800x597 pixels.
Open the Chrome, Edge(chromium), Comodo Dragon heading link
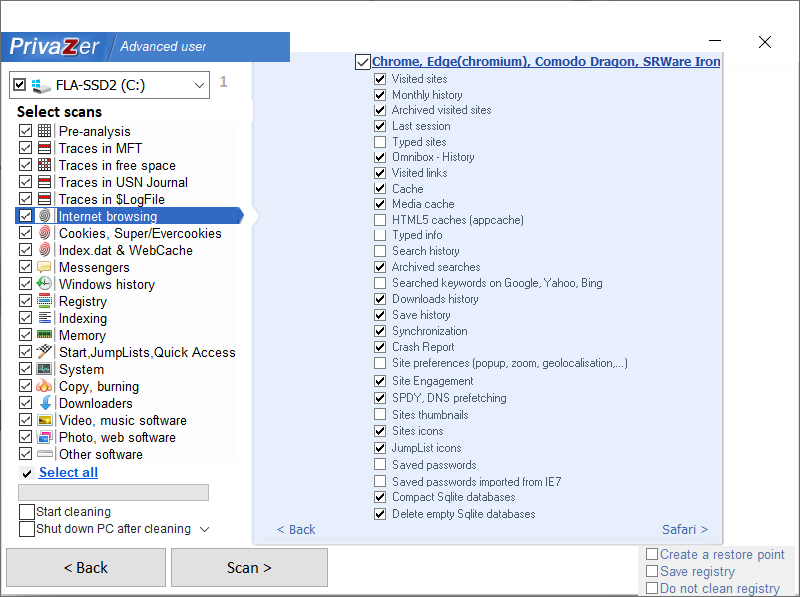tap(546, 62)
